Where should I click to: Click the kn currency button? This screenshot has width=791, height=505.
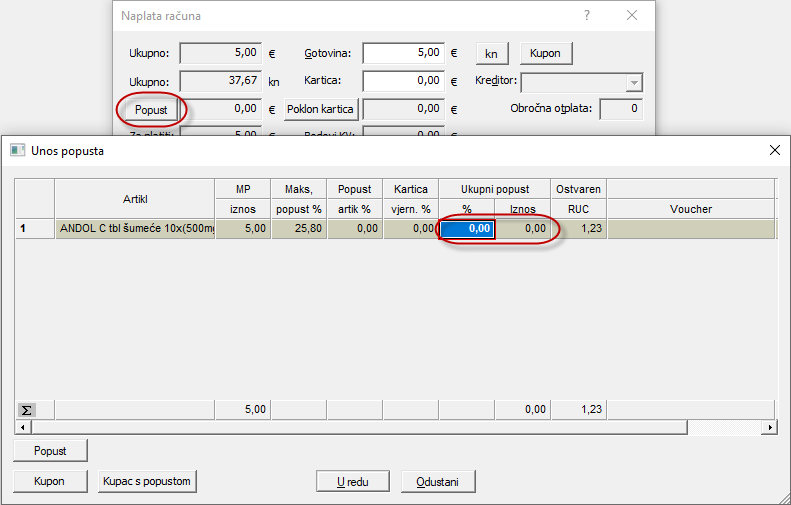(x=491, y=53)
